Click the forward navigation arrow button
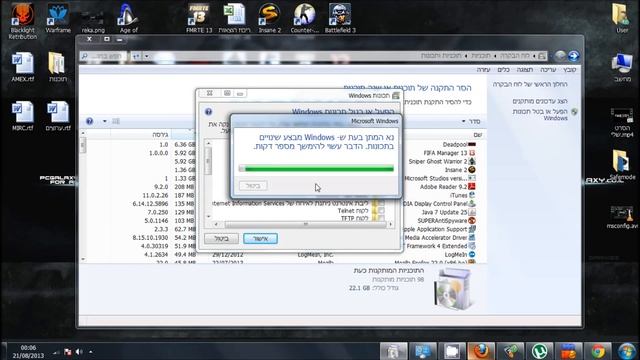The height and width of the screenshot is (360, 640). click(x=560, y=56)
